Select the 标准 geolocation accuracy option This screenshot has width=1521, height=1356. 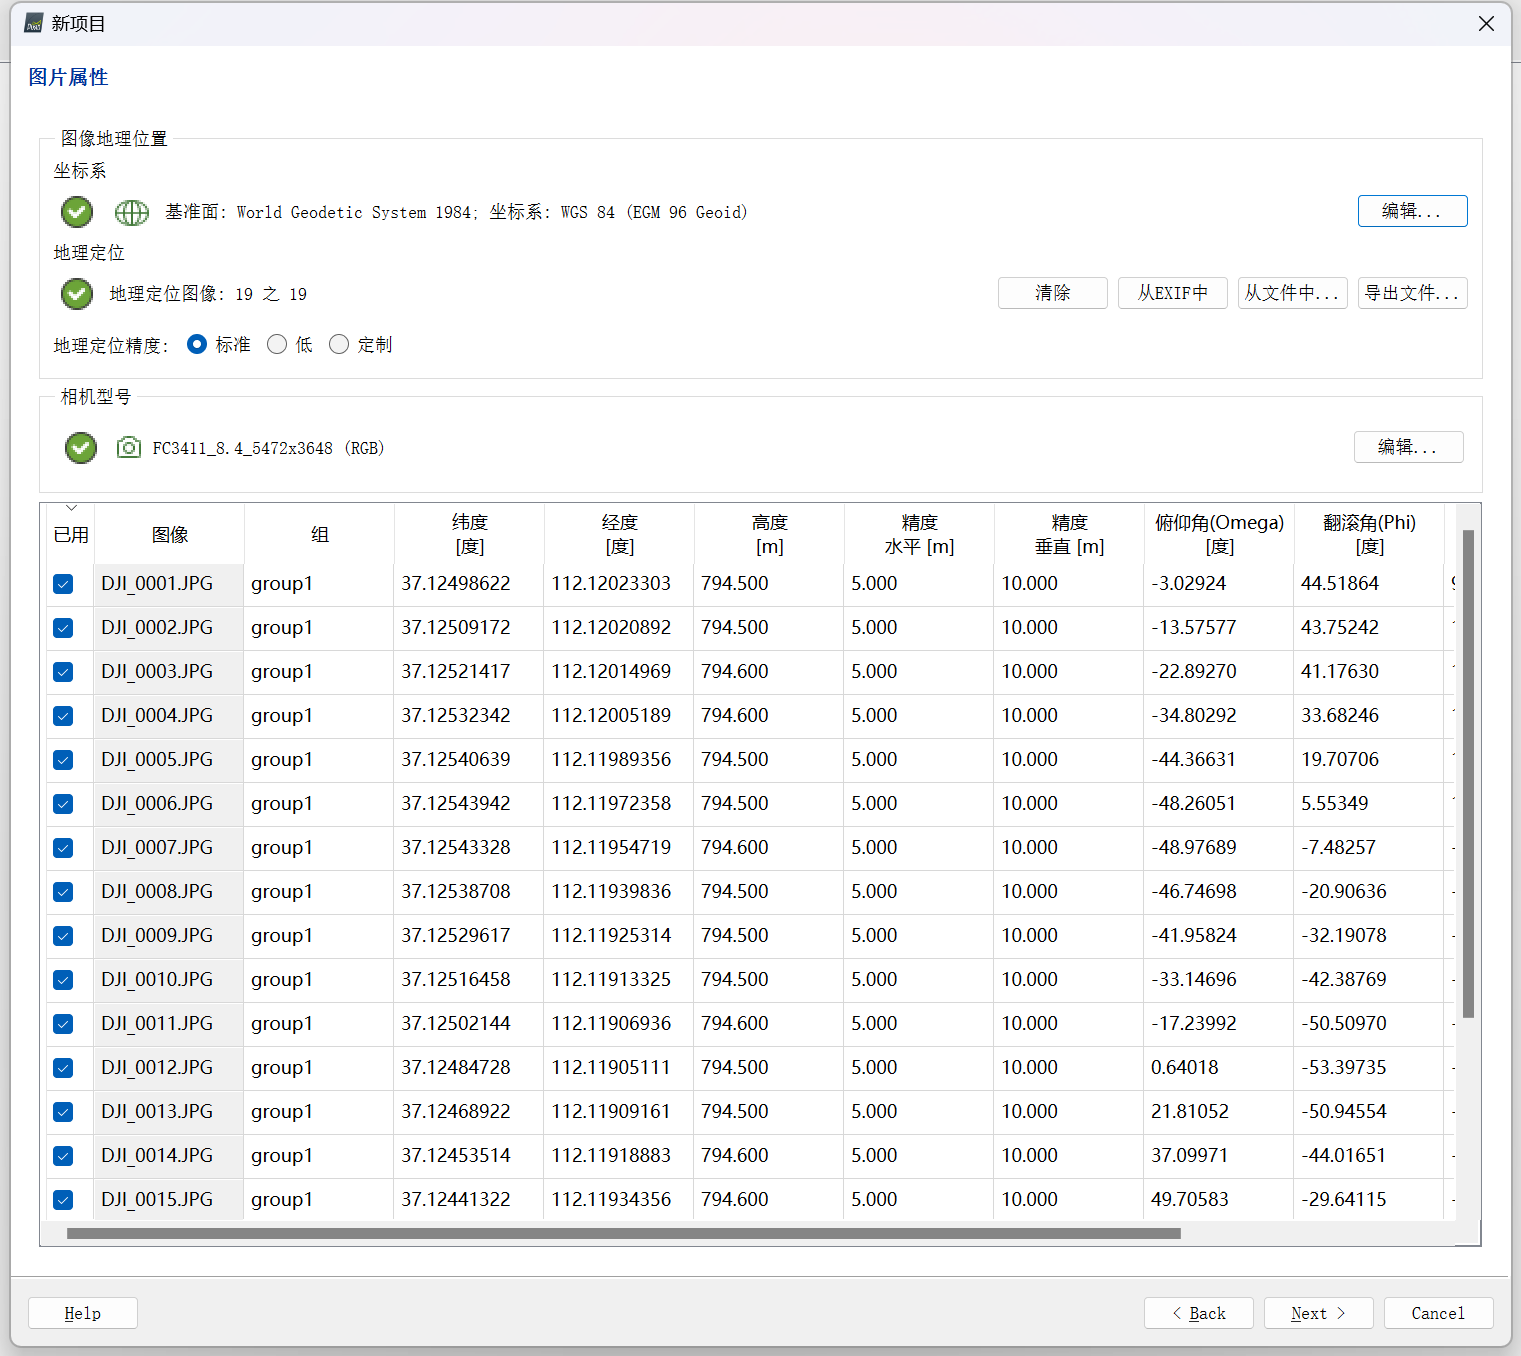coord(197,344)
